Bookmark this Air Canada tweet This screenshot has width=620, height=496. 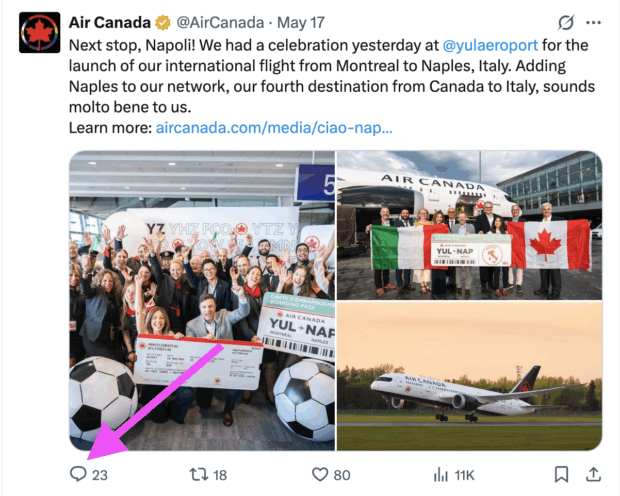pyautogui.click(x=562, y=474)
